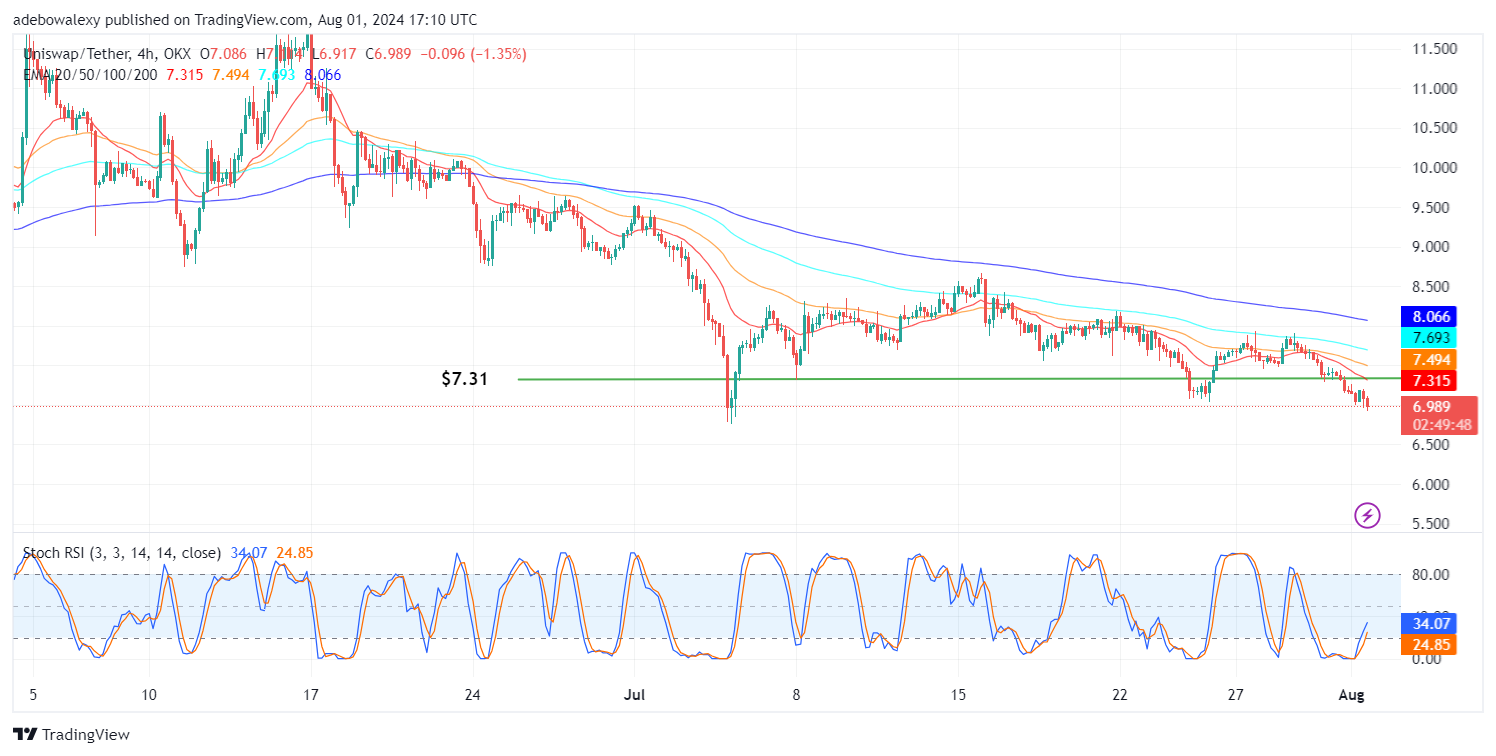Click the orange 7.494 EMA price tag
The image size is (1496, 756).
pyautogui.click(x=1427, y=360)
